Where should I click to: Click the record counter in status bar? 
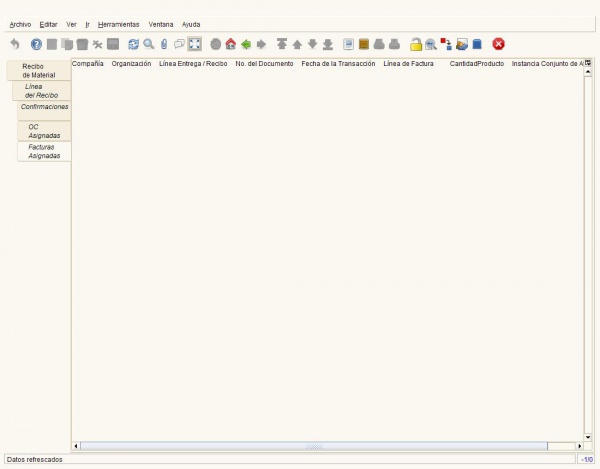[586, 459]
